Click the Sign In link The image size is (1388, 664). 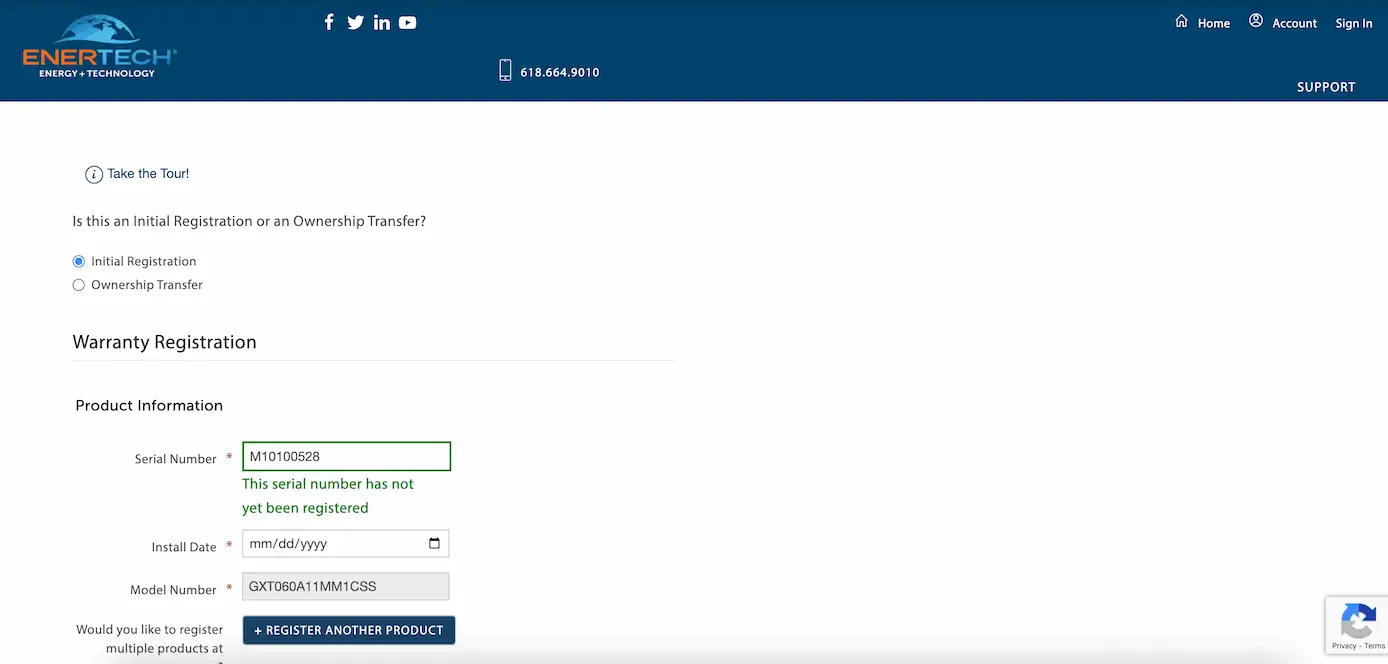[x=1354, y=23]
